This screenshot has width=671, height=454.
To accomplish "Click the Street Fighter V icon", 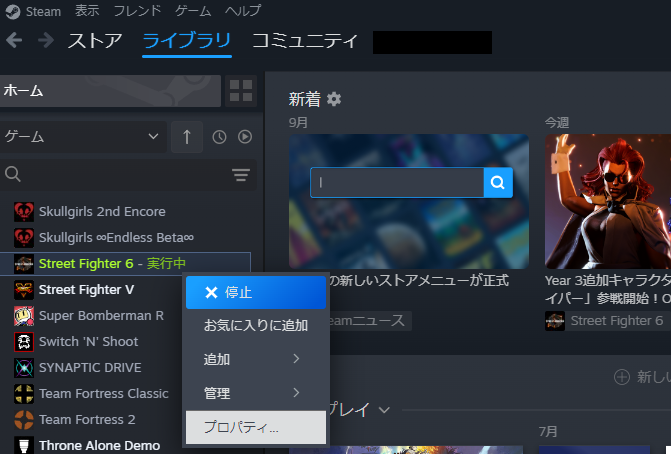I will 24,290.
